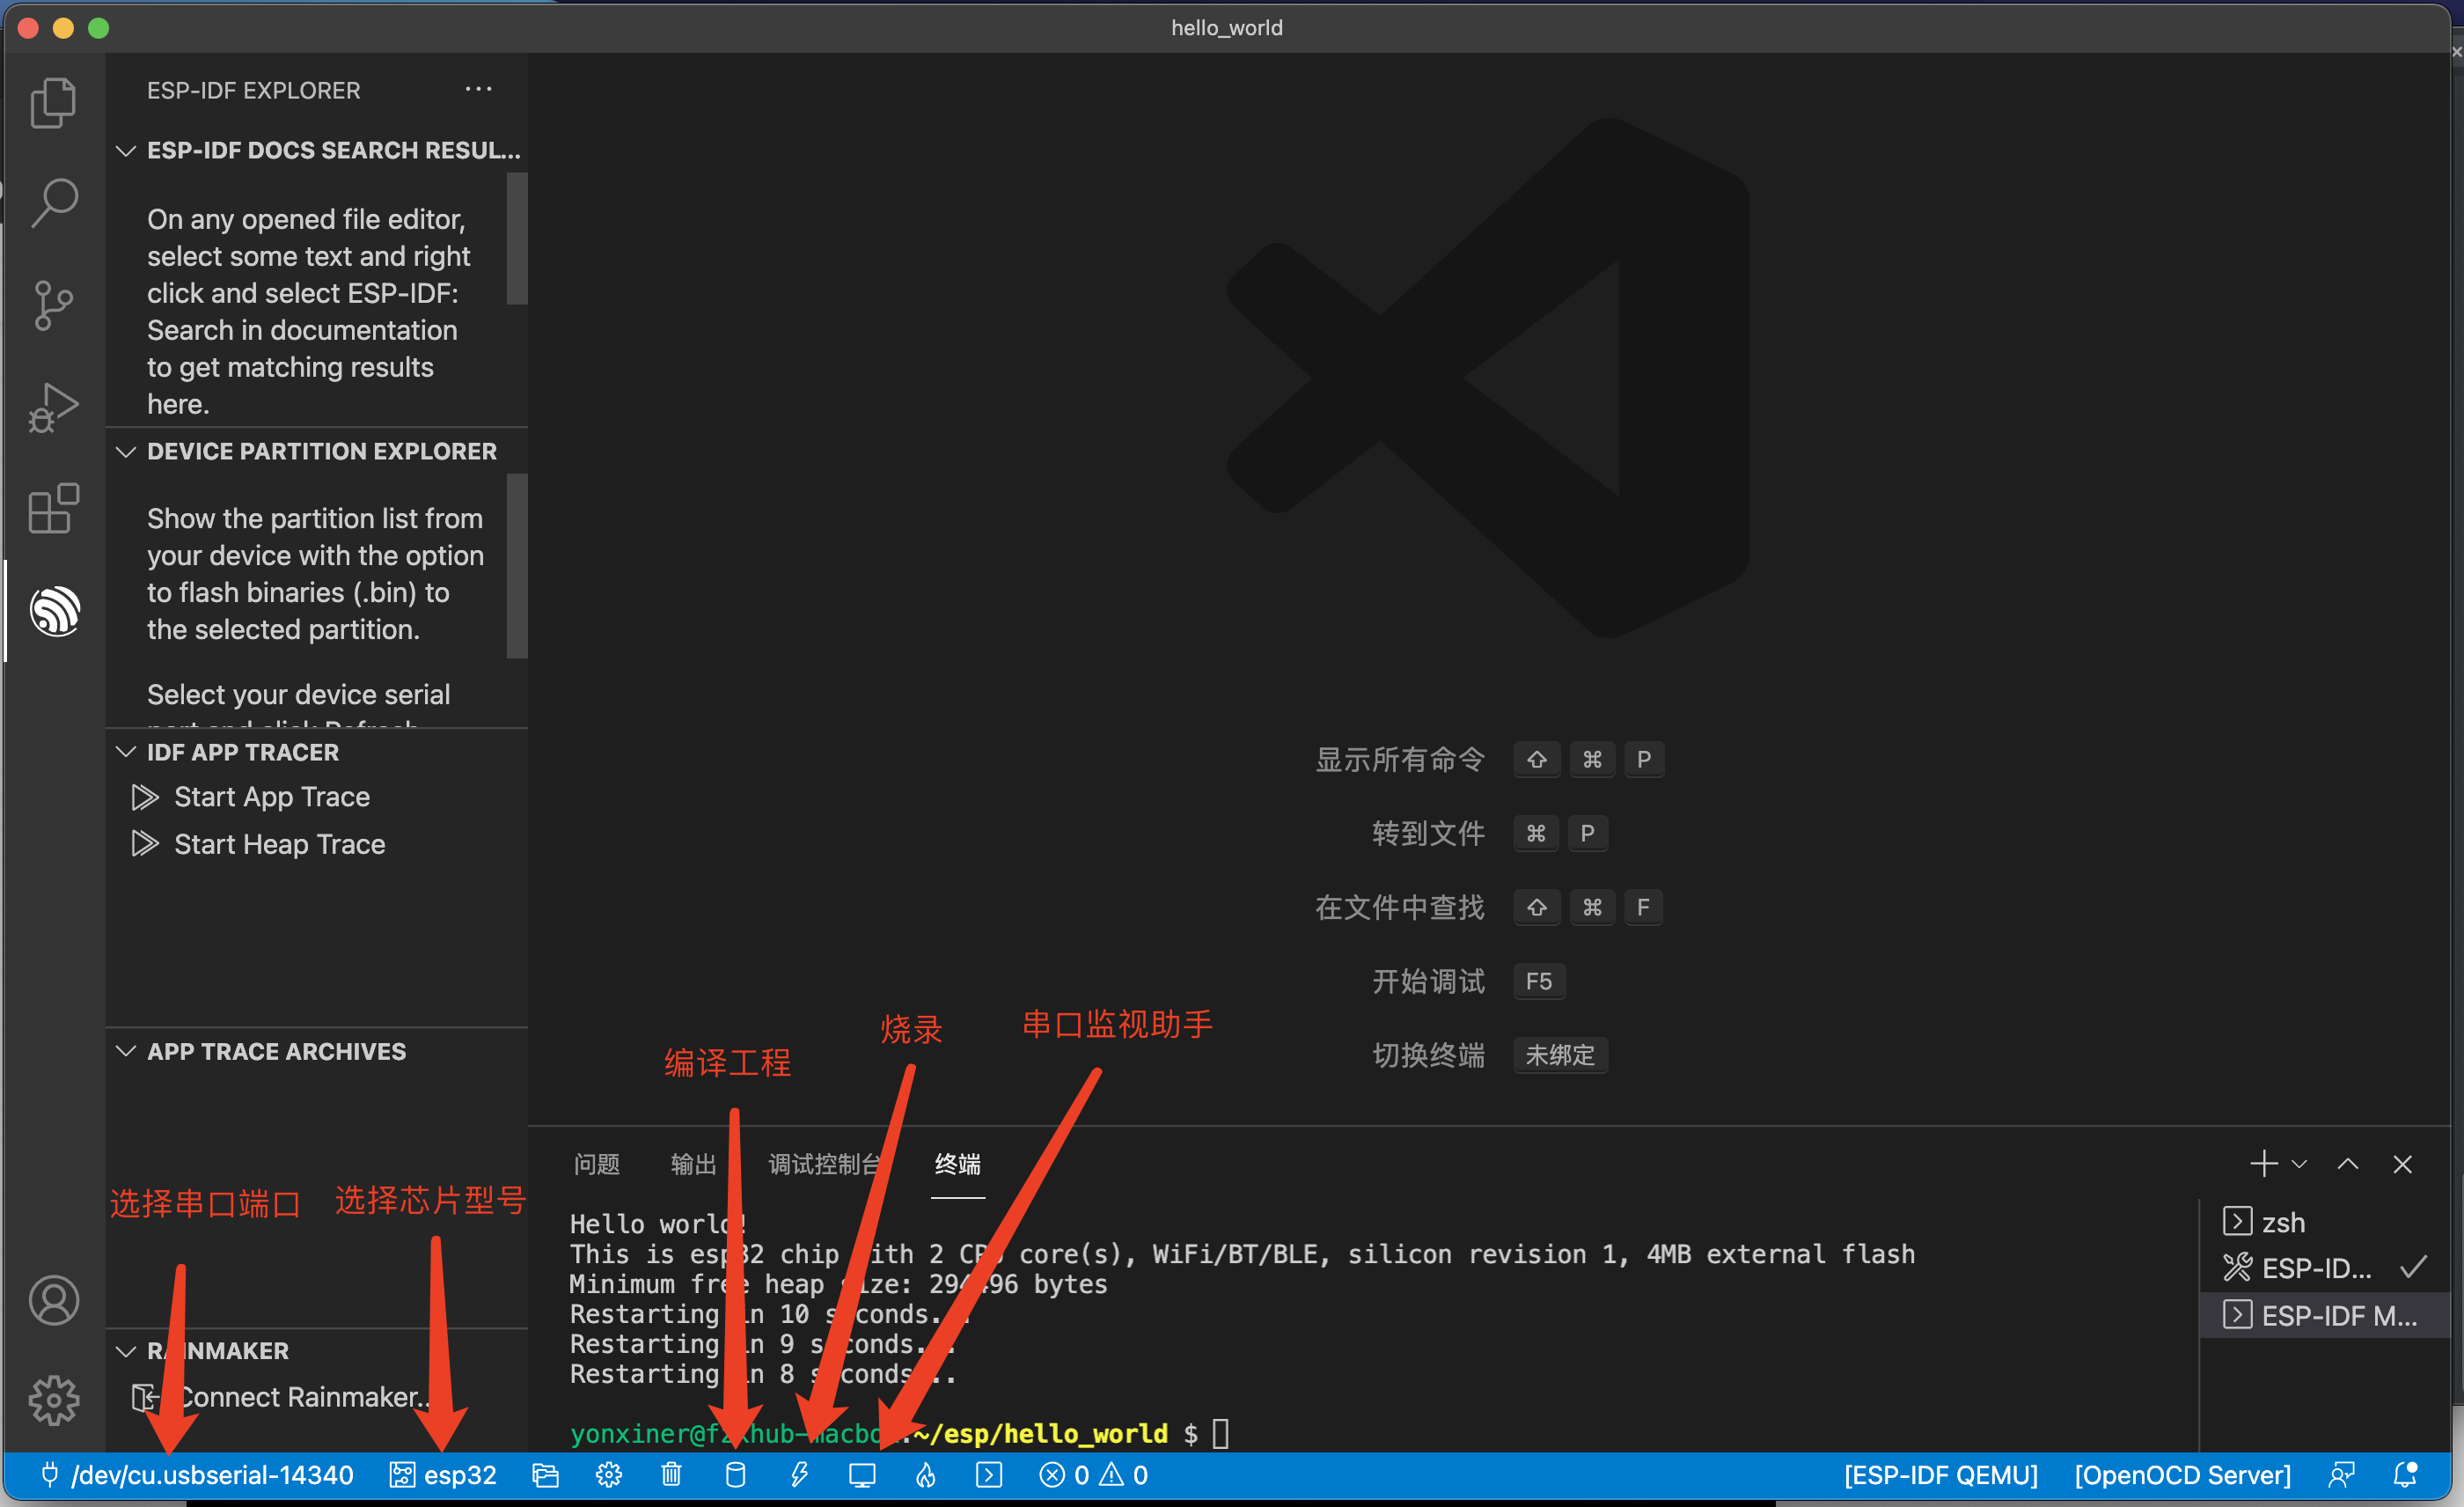The image size is (2464, 1507).
Task: Open SDK configuration editor gear in status bar
Action: point(608,1474)
